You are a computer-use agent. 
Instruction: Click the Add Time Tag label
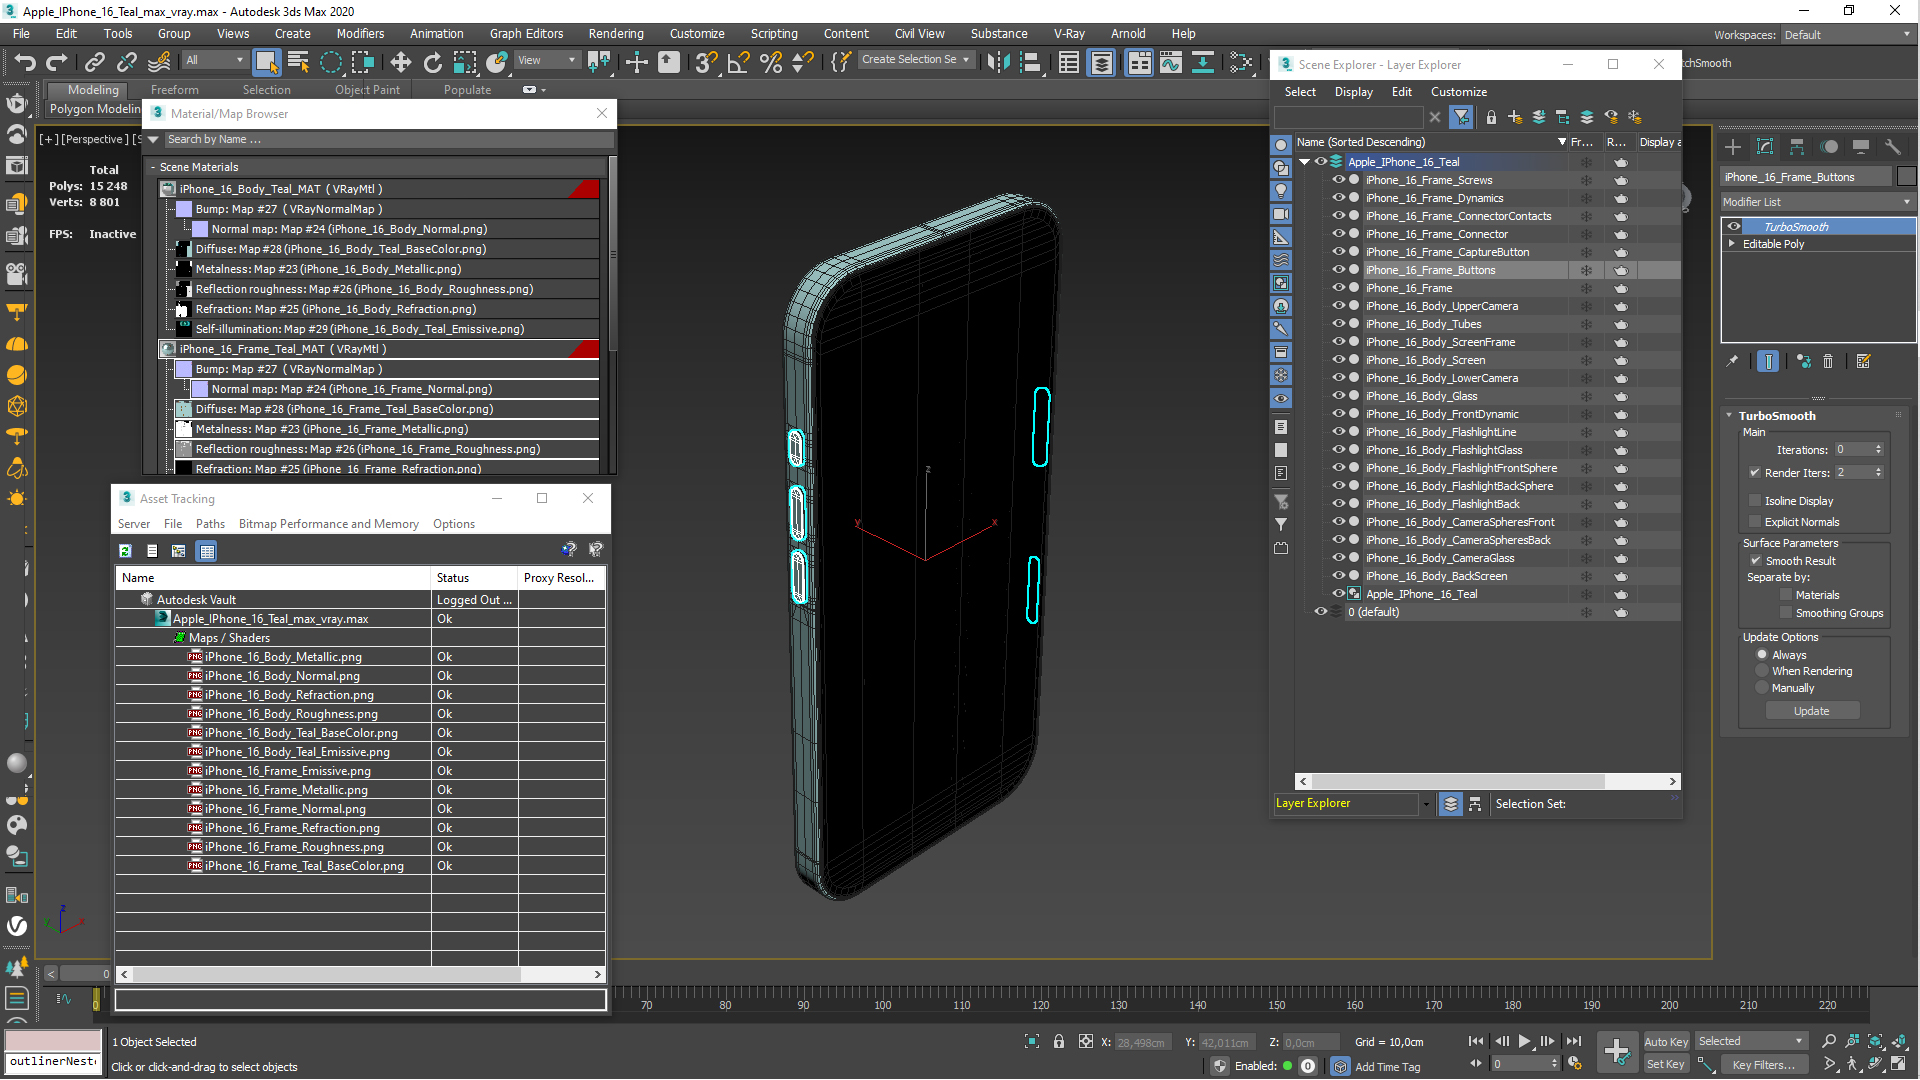click(1387, 1067)
